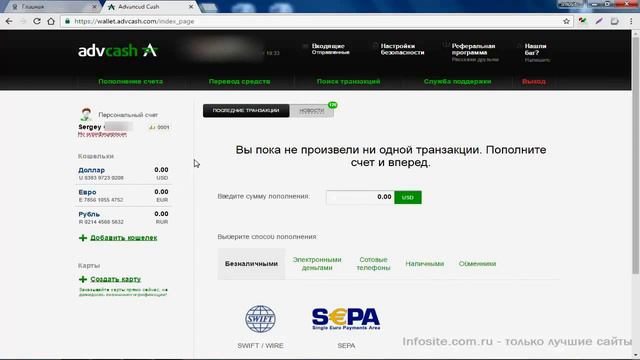Choose the SEPA payment logo
640x360 pixels.
[346, 319]
